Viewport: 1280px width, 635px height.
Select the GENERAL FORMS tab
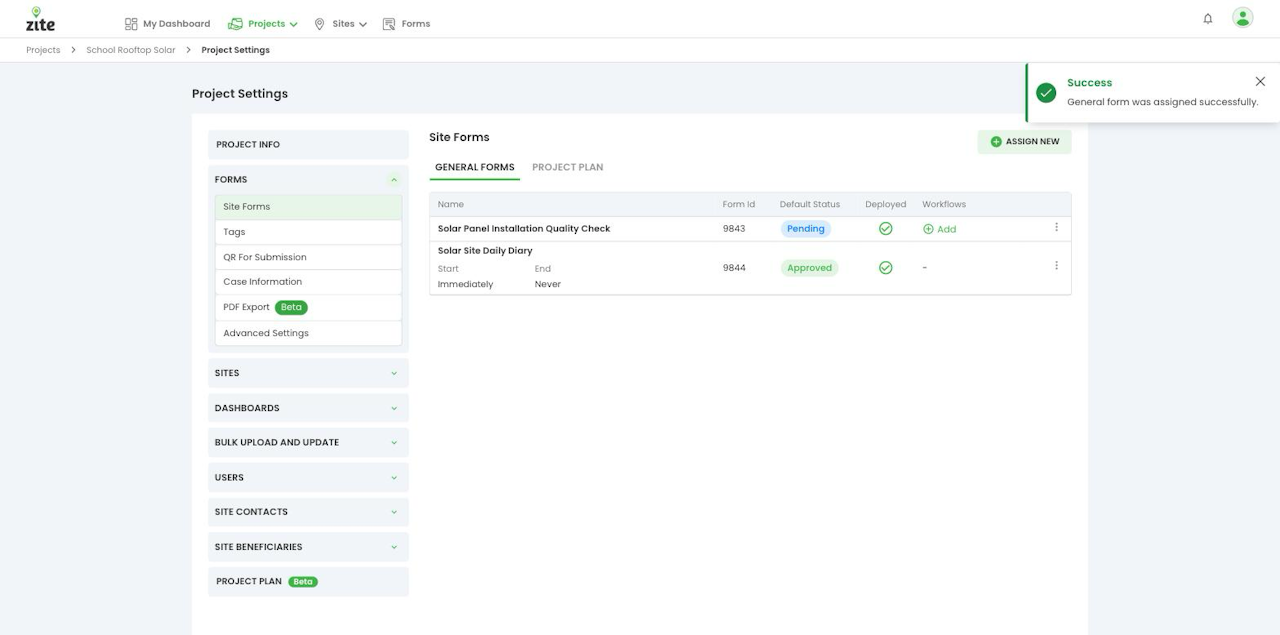click(x=475, y=167)
